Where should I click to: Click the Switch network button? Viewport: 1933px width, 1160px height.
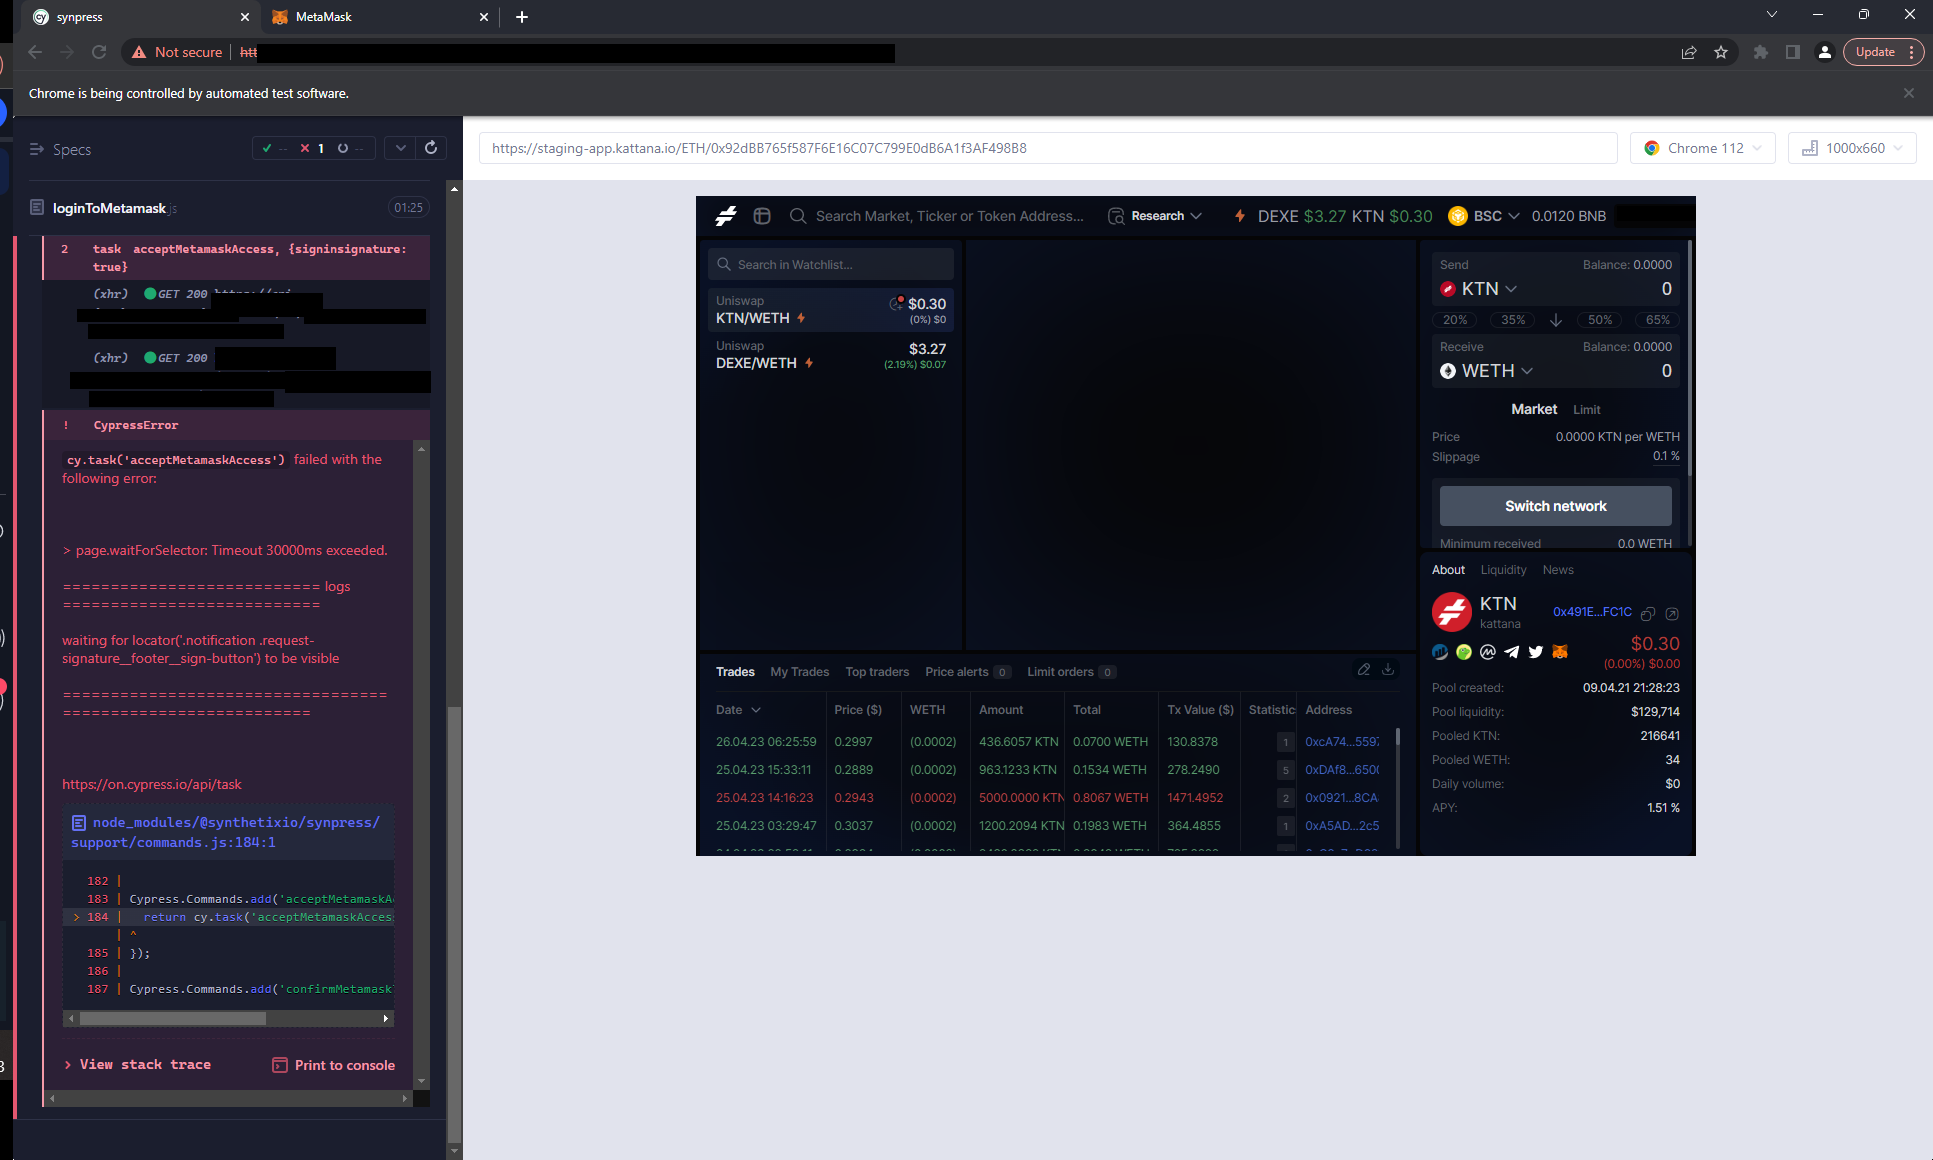click(1556, 506)
